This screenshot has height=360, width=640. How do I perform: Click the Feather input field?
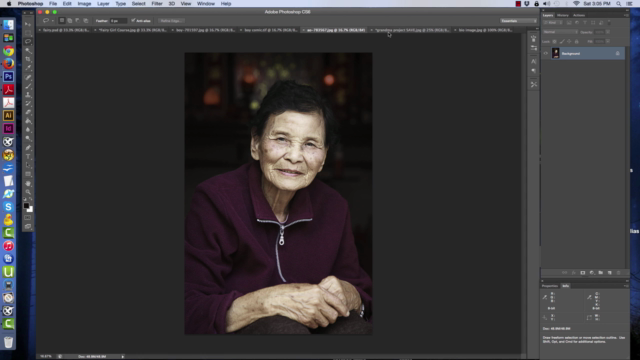pyautogui.click(x=118, y=21)
